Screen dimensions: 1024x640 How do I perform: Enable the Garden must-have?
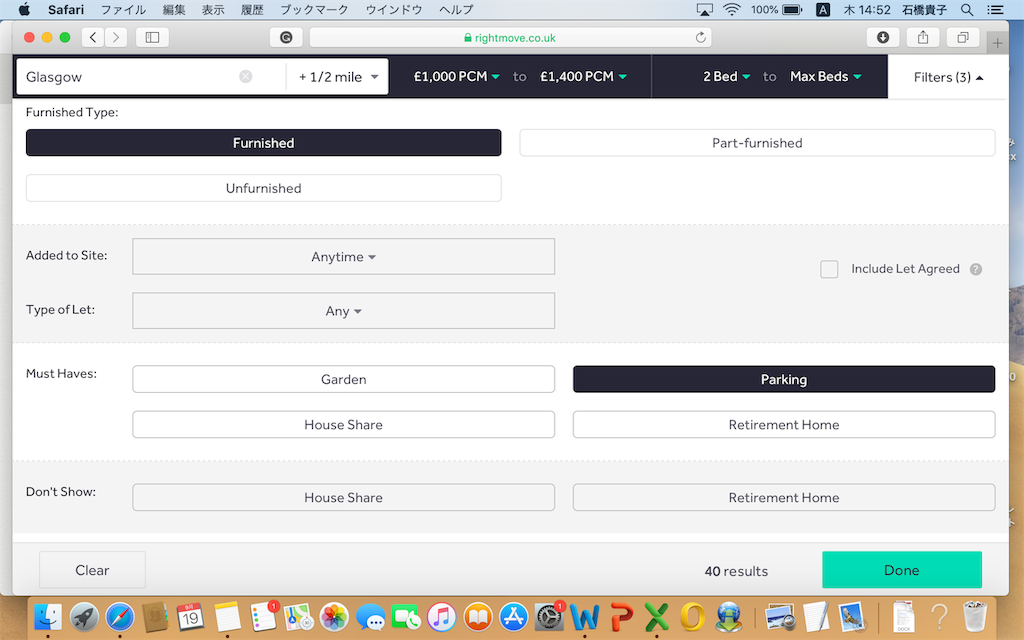point(344,379)
